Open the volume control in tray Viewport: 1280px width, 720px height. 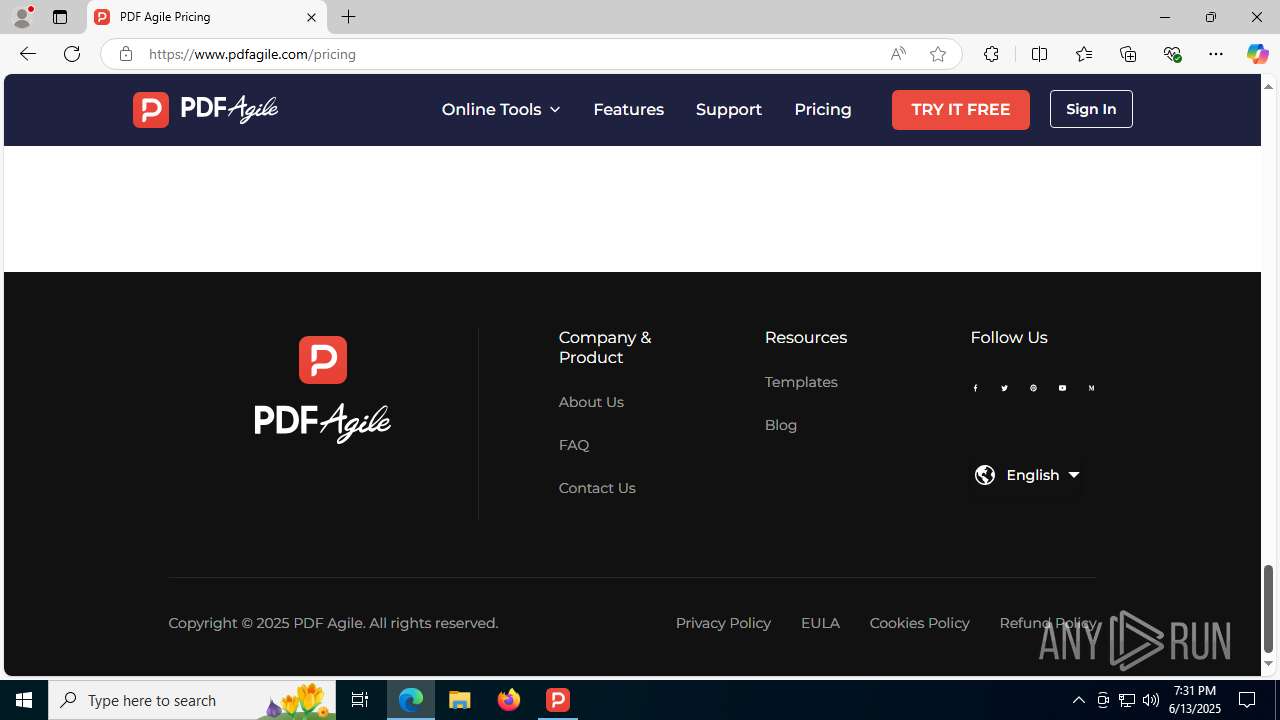[x=1151, y=700]
